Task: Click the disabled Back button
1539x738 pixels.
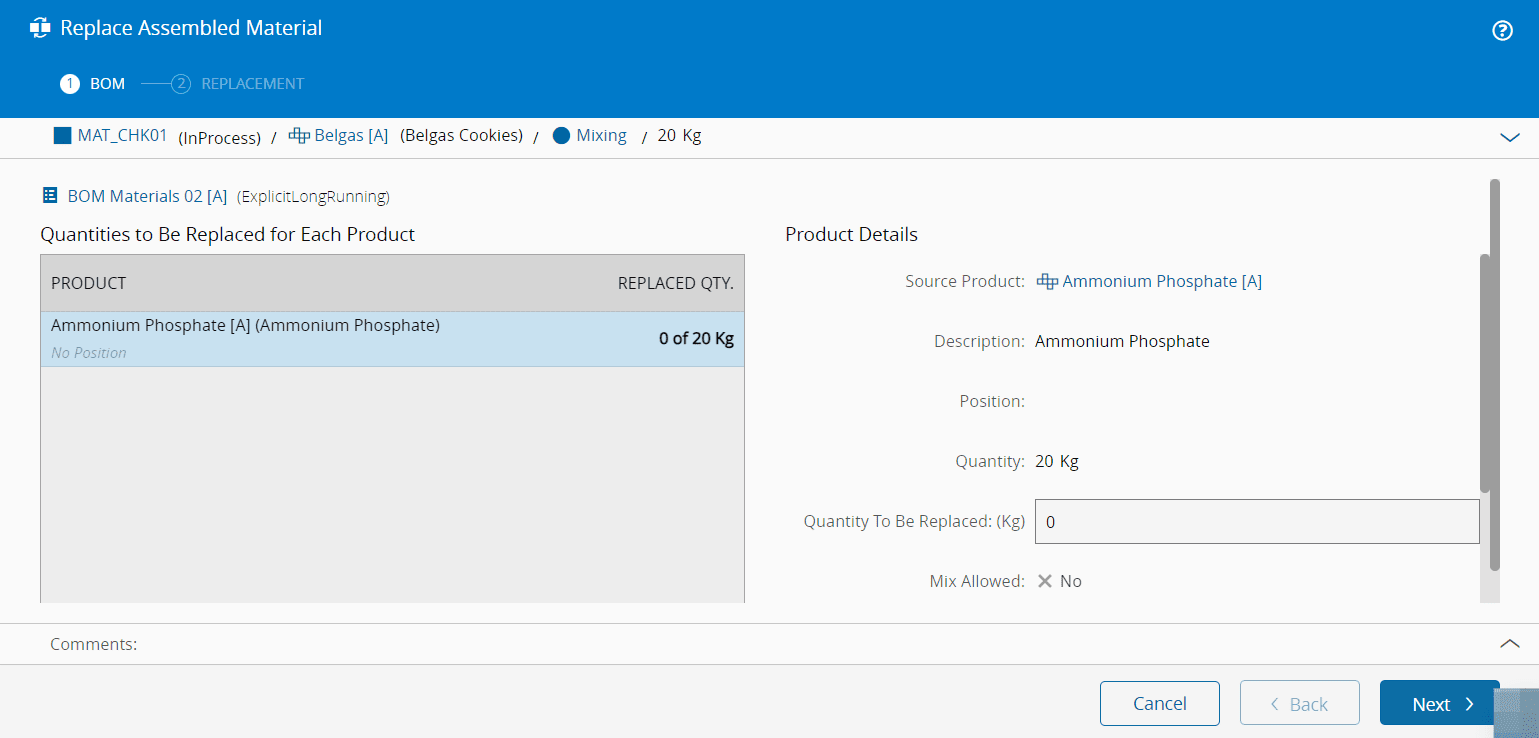Action: (x=1299, y=703)
